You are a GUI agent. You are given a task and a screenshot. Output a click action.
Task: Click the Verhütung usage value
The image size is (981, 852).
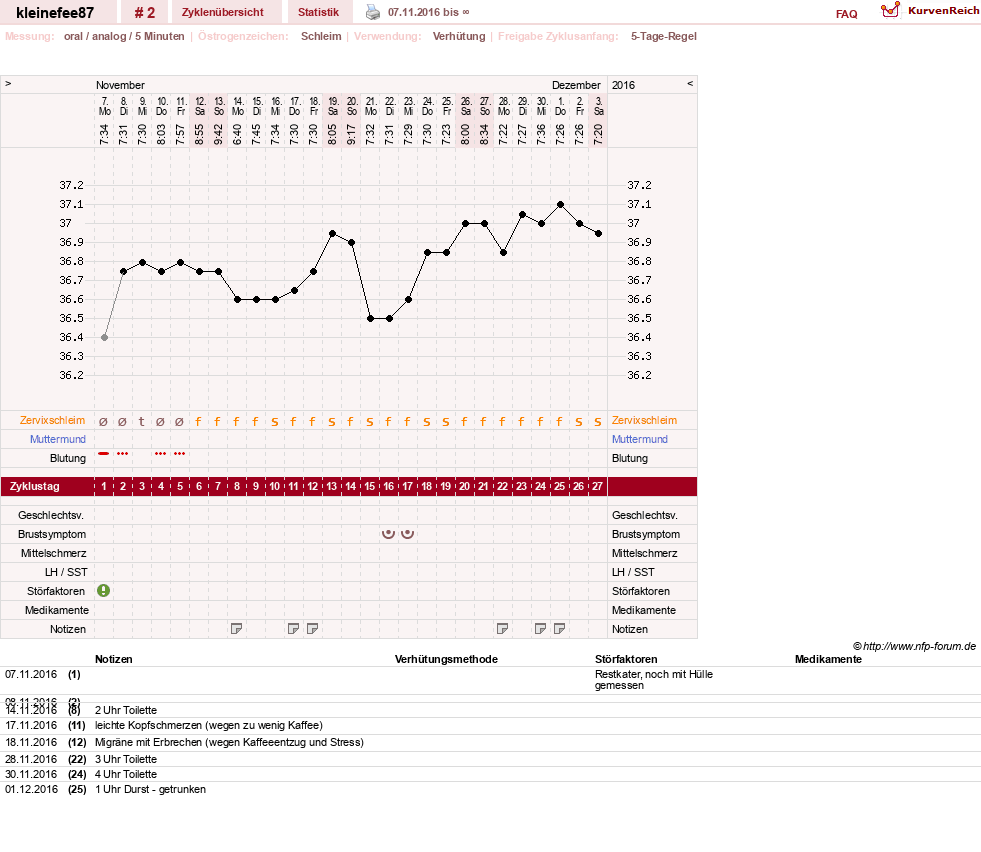pos(459,36)
